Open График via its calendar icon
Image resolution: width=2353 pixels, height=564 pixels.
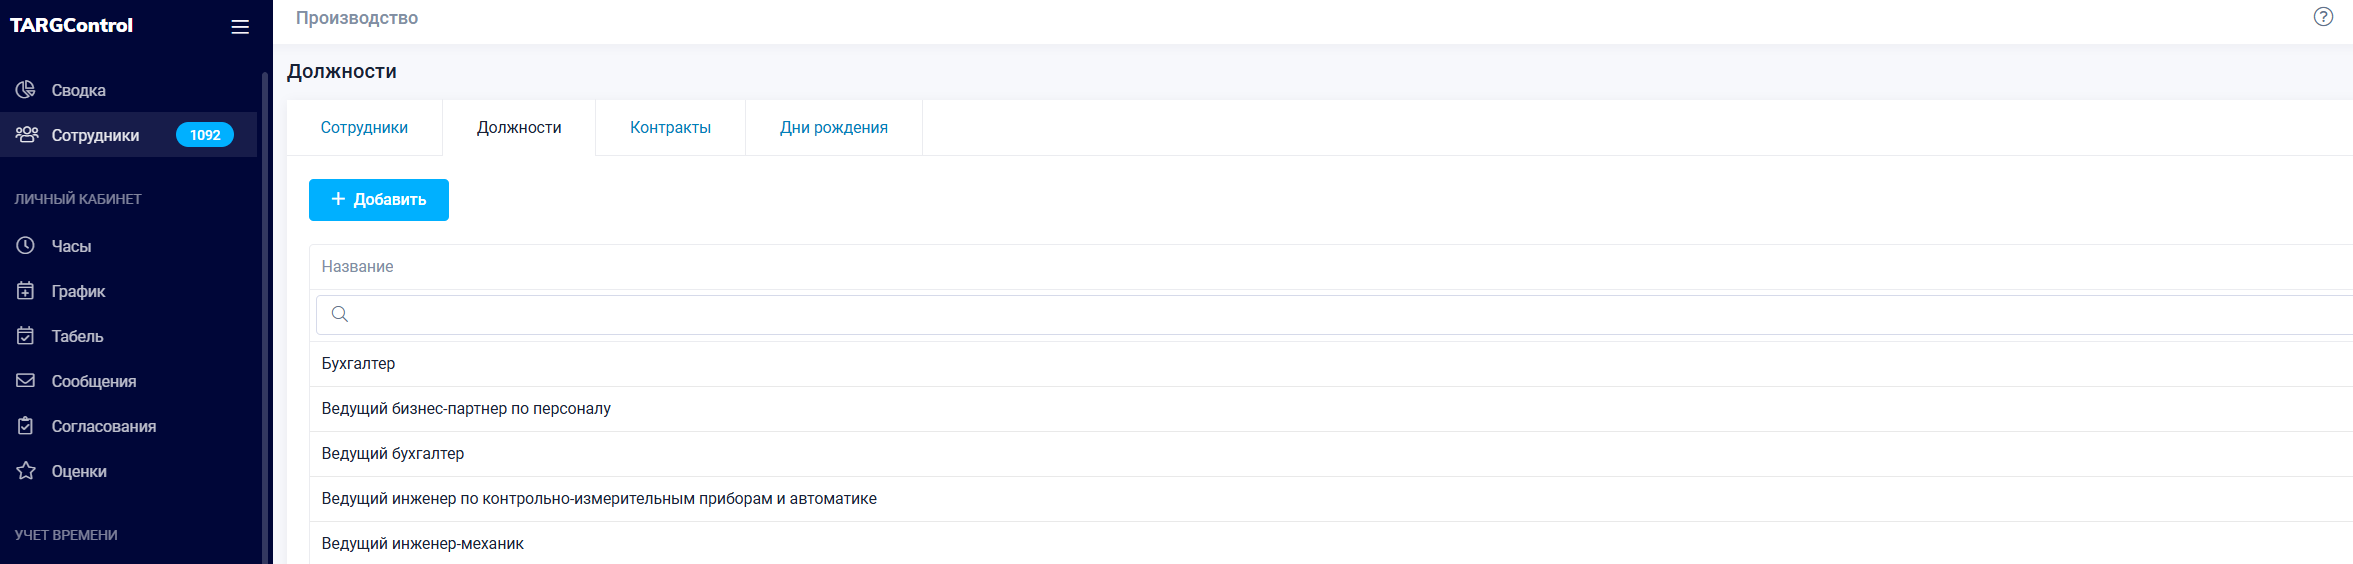point(26,291)
